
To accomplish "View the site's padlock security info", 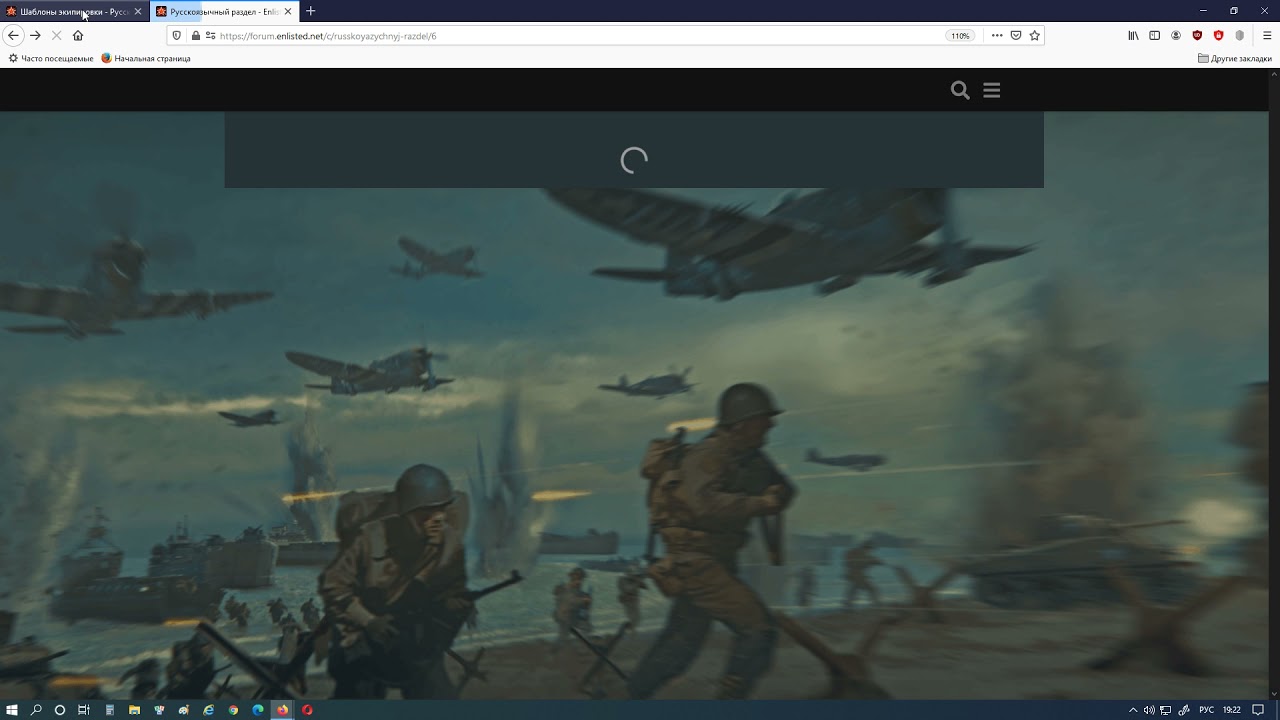I will pyautogui.click(x=195, y=35).
